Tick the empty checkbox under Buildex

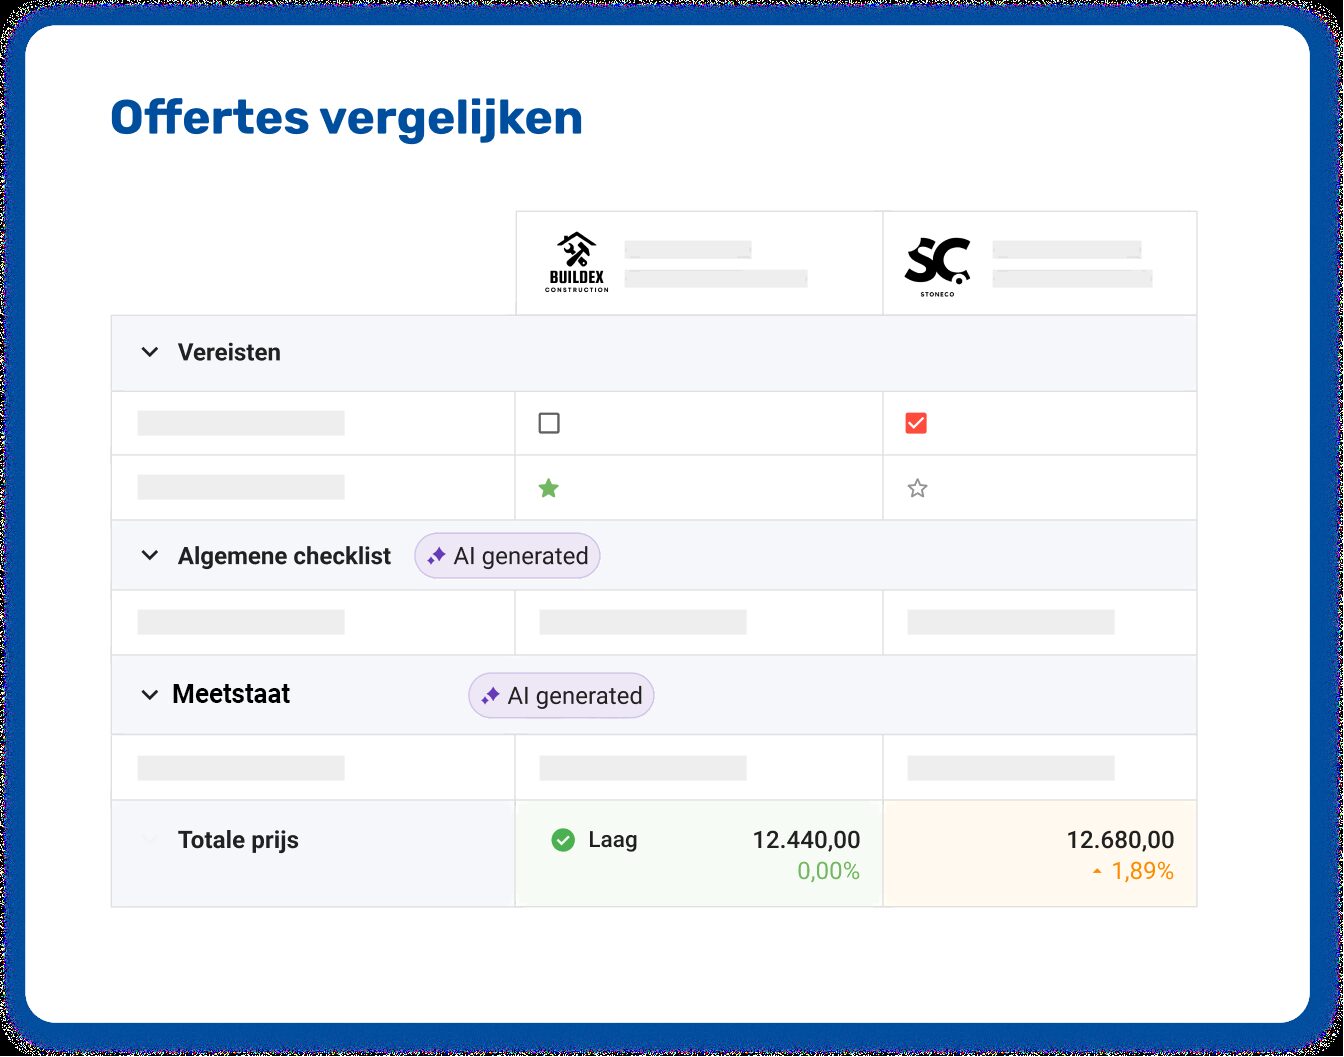[549, 423]
